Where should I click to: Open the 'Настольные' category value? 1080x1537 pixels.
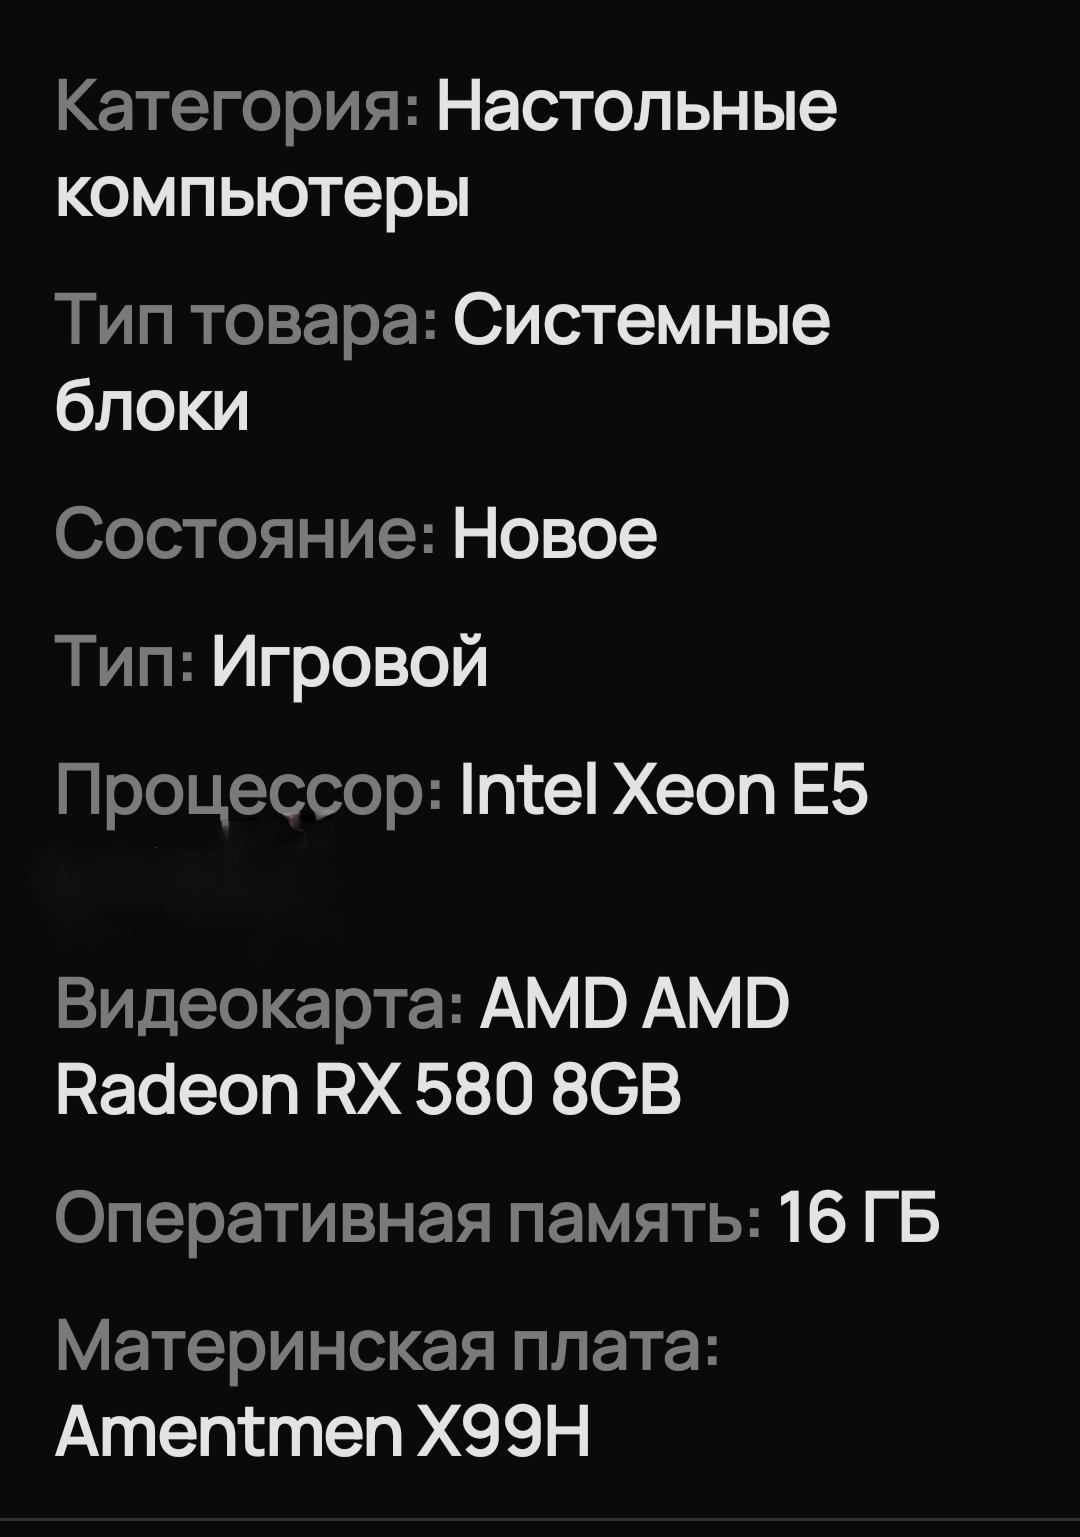(636, 106)
